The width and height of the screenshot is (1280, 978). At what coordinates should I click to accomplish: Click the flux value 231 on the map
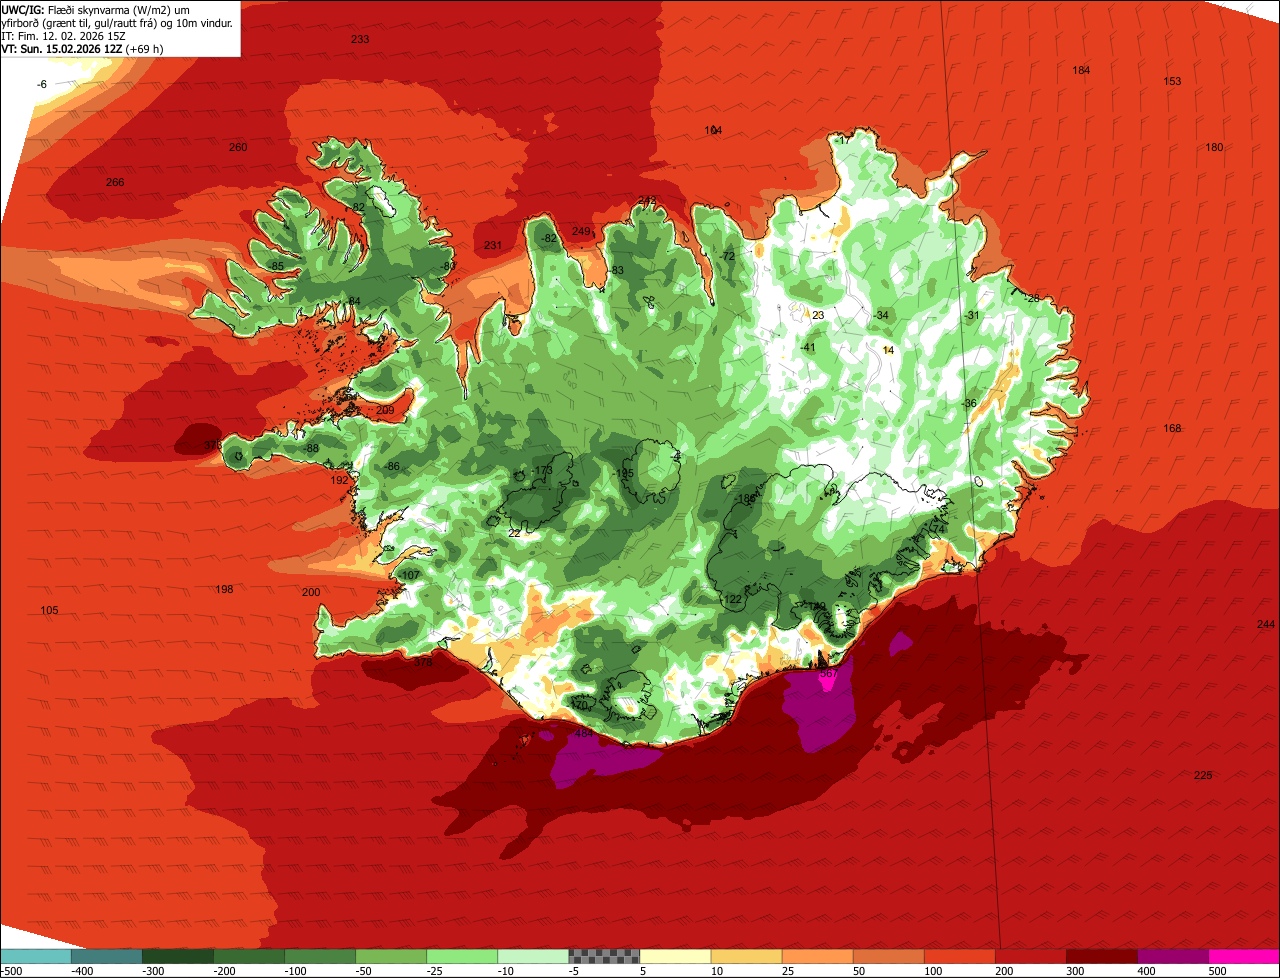493,246
